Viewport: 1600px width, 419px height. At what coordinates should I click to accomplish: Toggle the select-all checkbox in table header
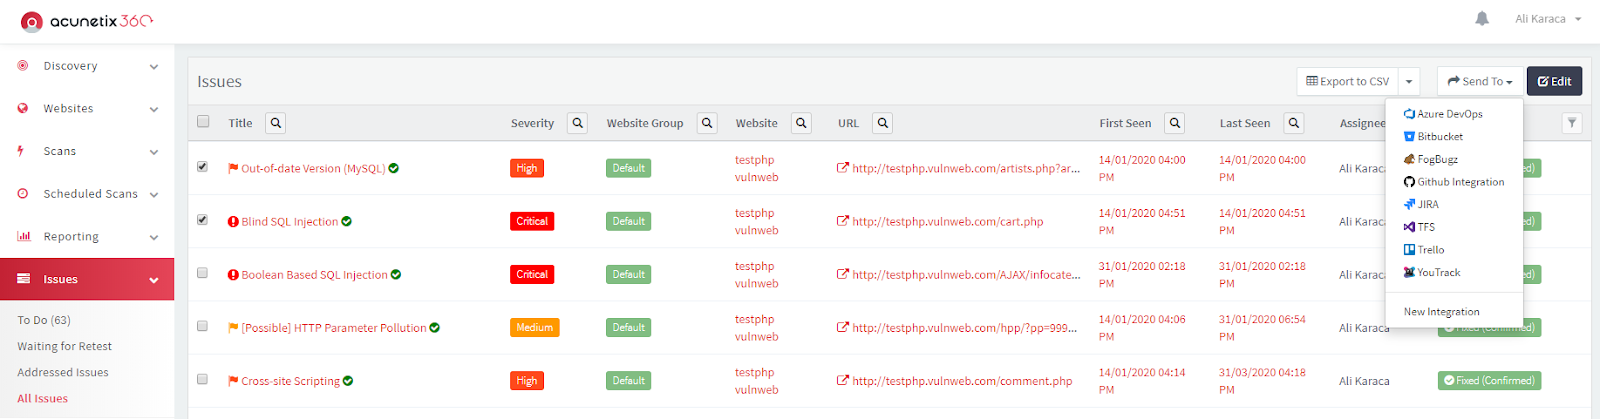203,122
